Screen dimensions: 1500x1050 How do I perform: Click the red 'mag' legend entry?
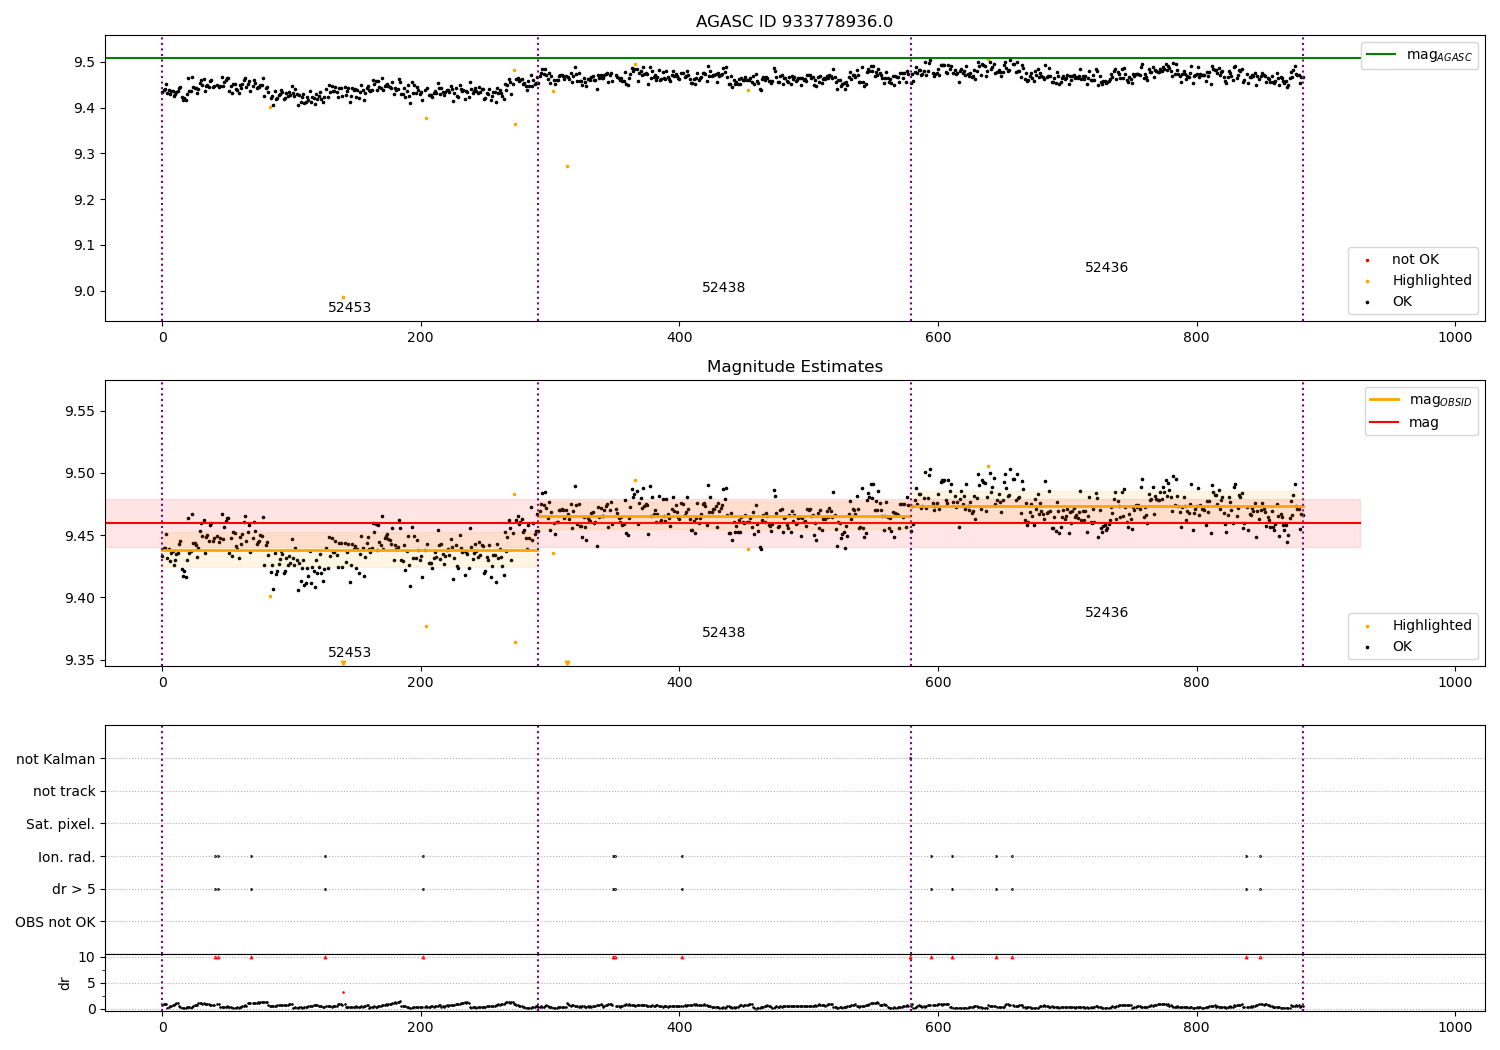pyautogui.click(x=1405, y=423)
